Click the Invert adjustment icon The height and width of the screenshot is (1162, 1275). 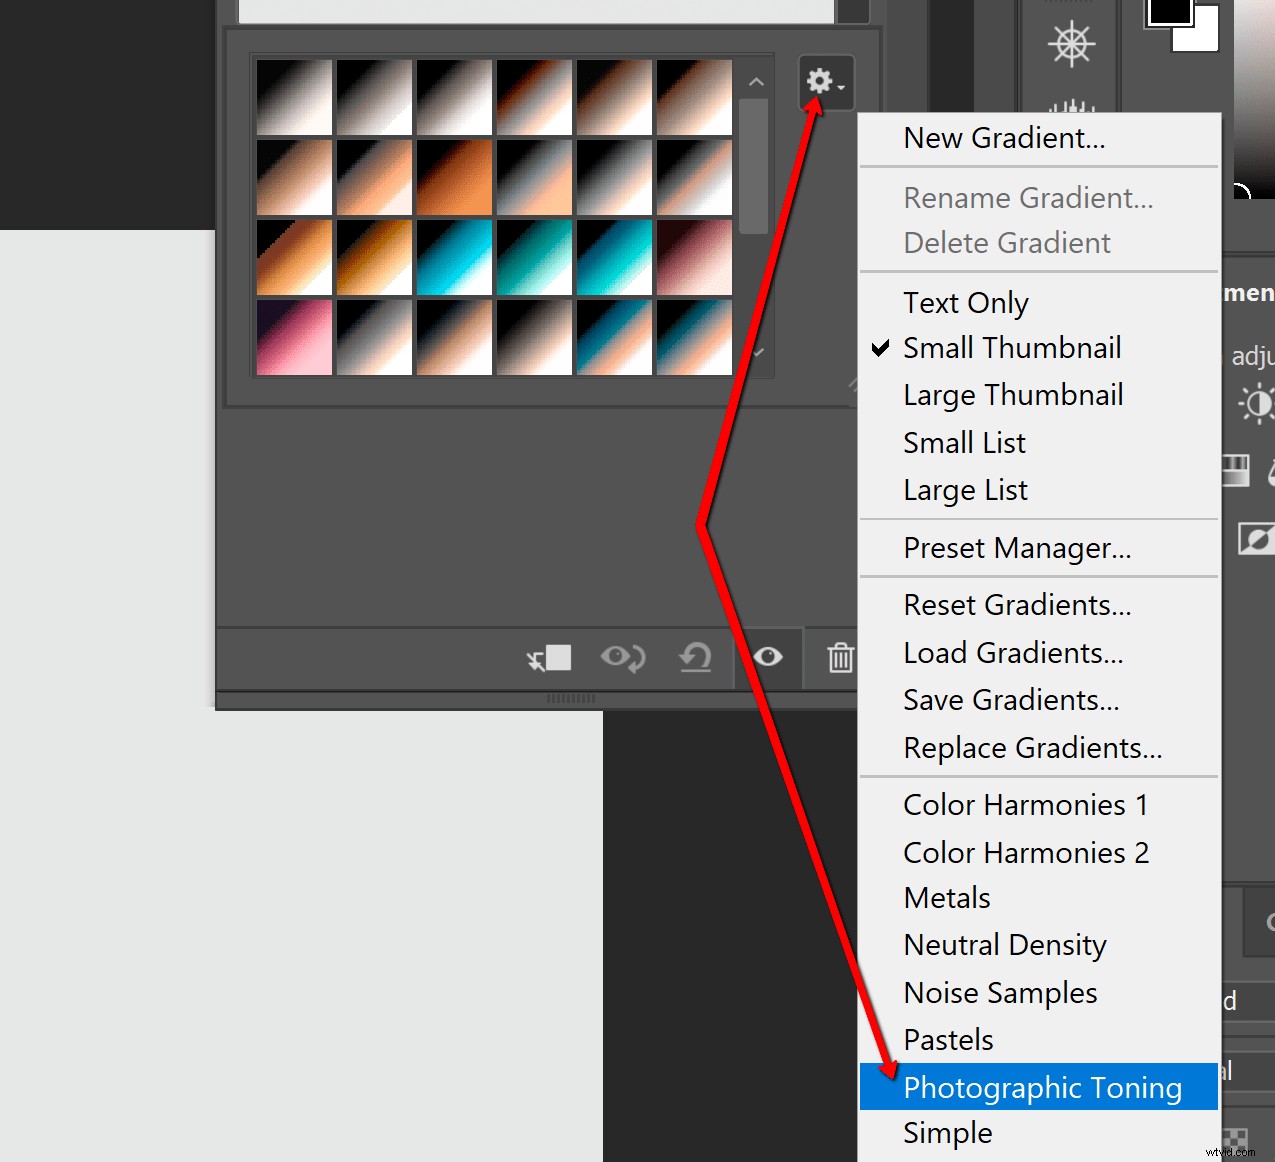(1257, 540)
